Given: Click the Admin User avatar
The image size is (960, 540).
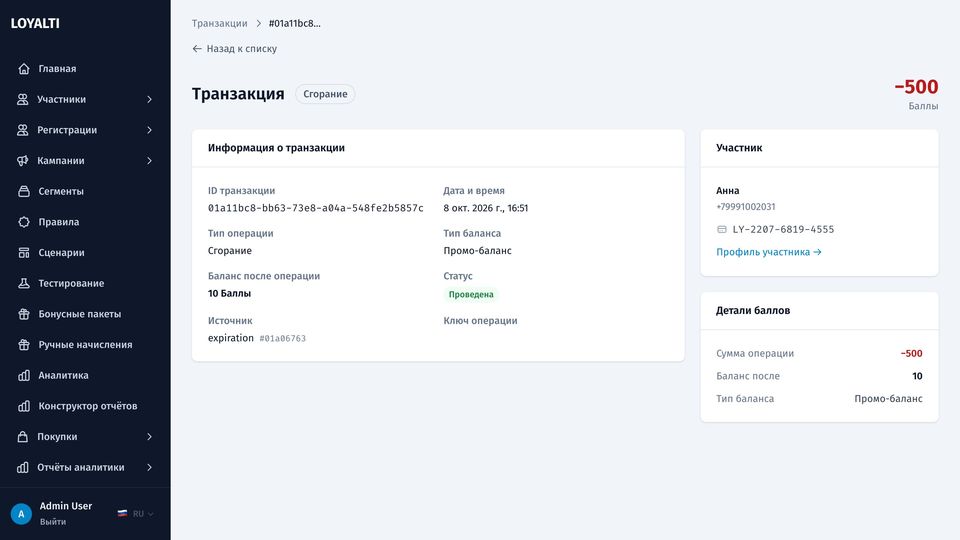Looking at the screenshot, I should point(21,514).
